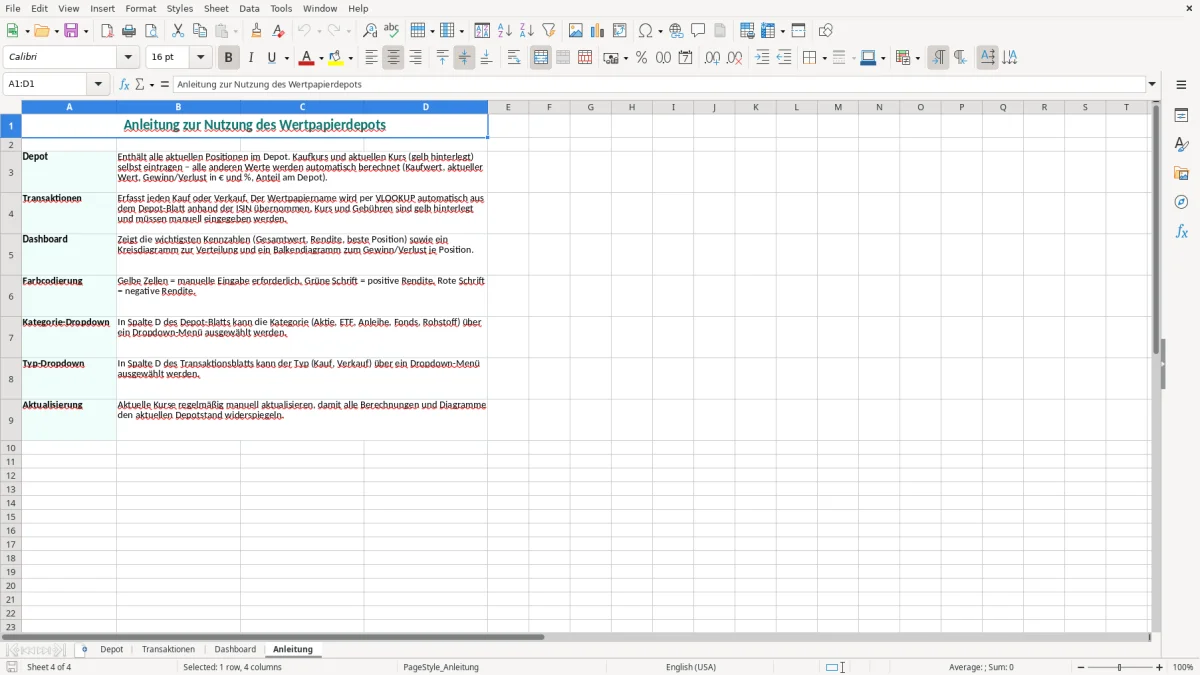
Task: Click PageStyle_Anleitung in status bar
Action: click(x=441, y=667)
